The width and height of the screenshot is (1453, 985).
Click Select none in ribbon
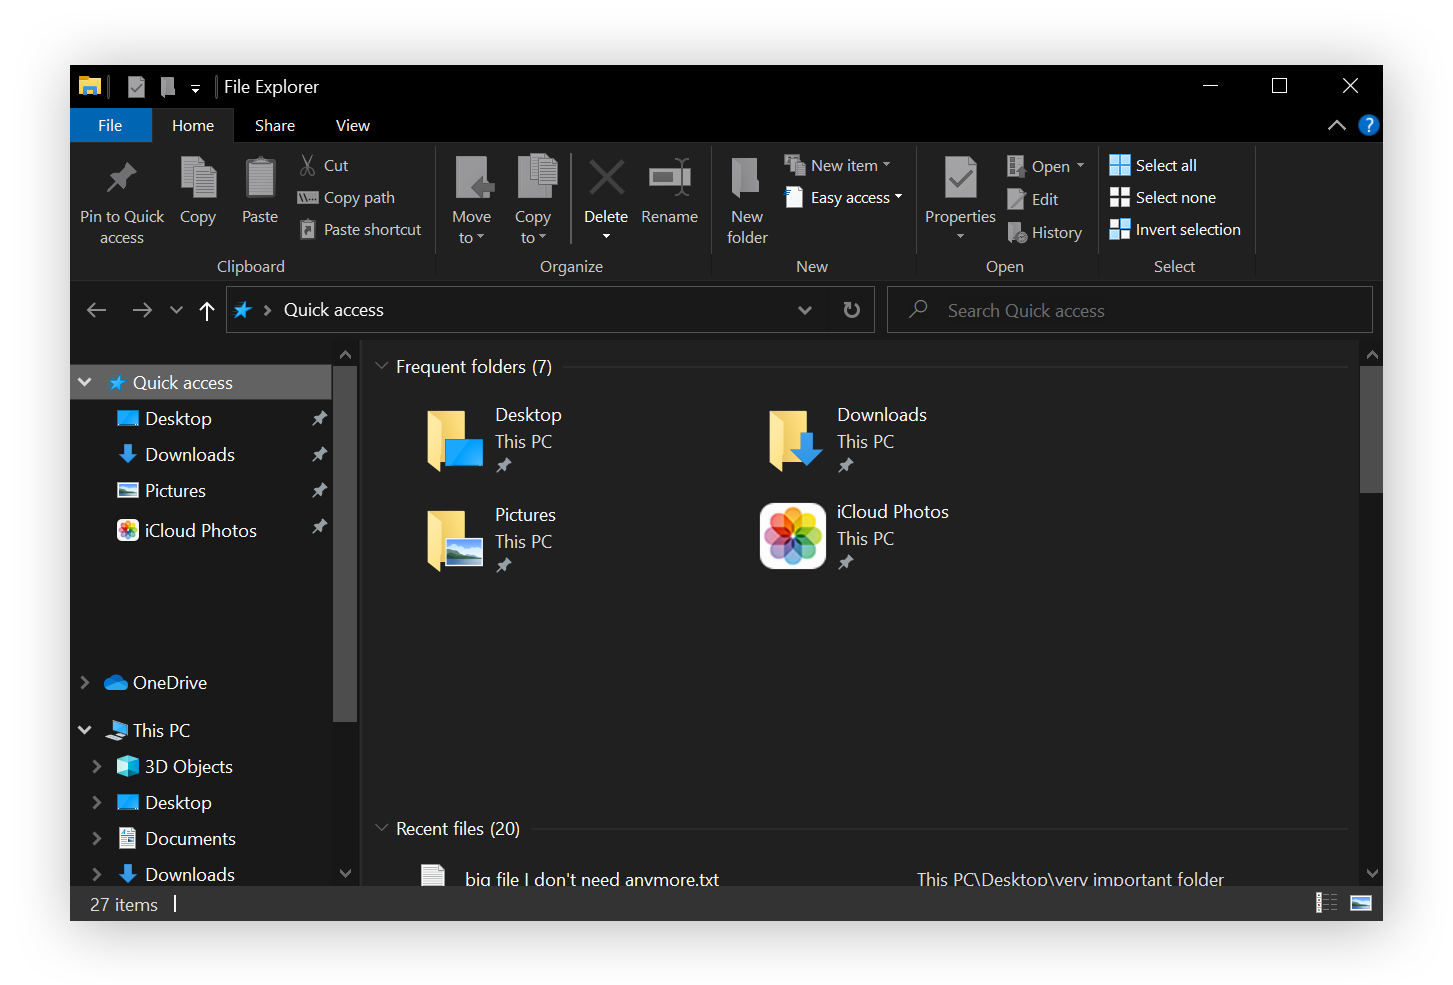(x=1163, y=197)
